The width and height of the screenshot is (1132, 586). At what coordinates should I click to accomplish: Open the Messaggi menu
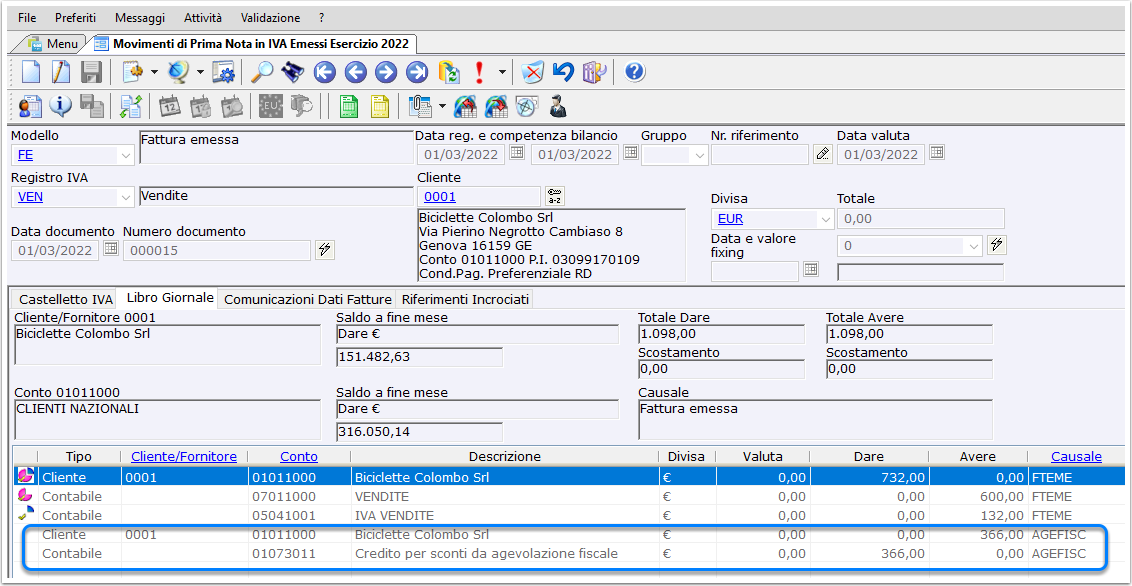140,17
